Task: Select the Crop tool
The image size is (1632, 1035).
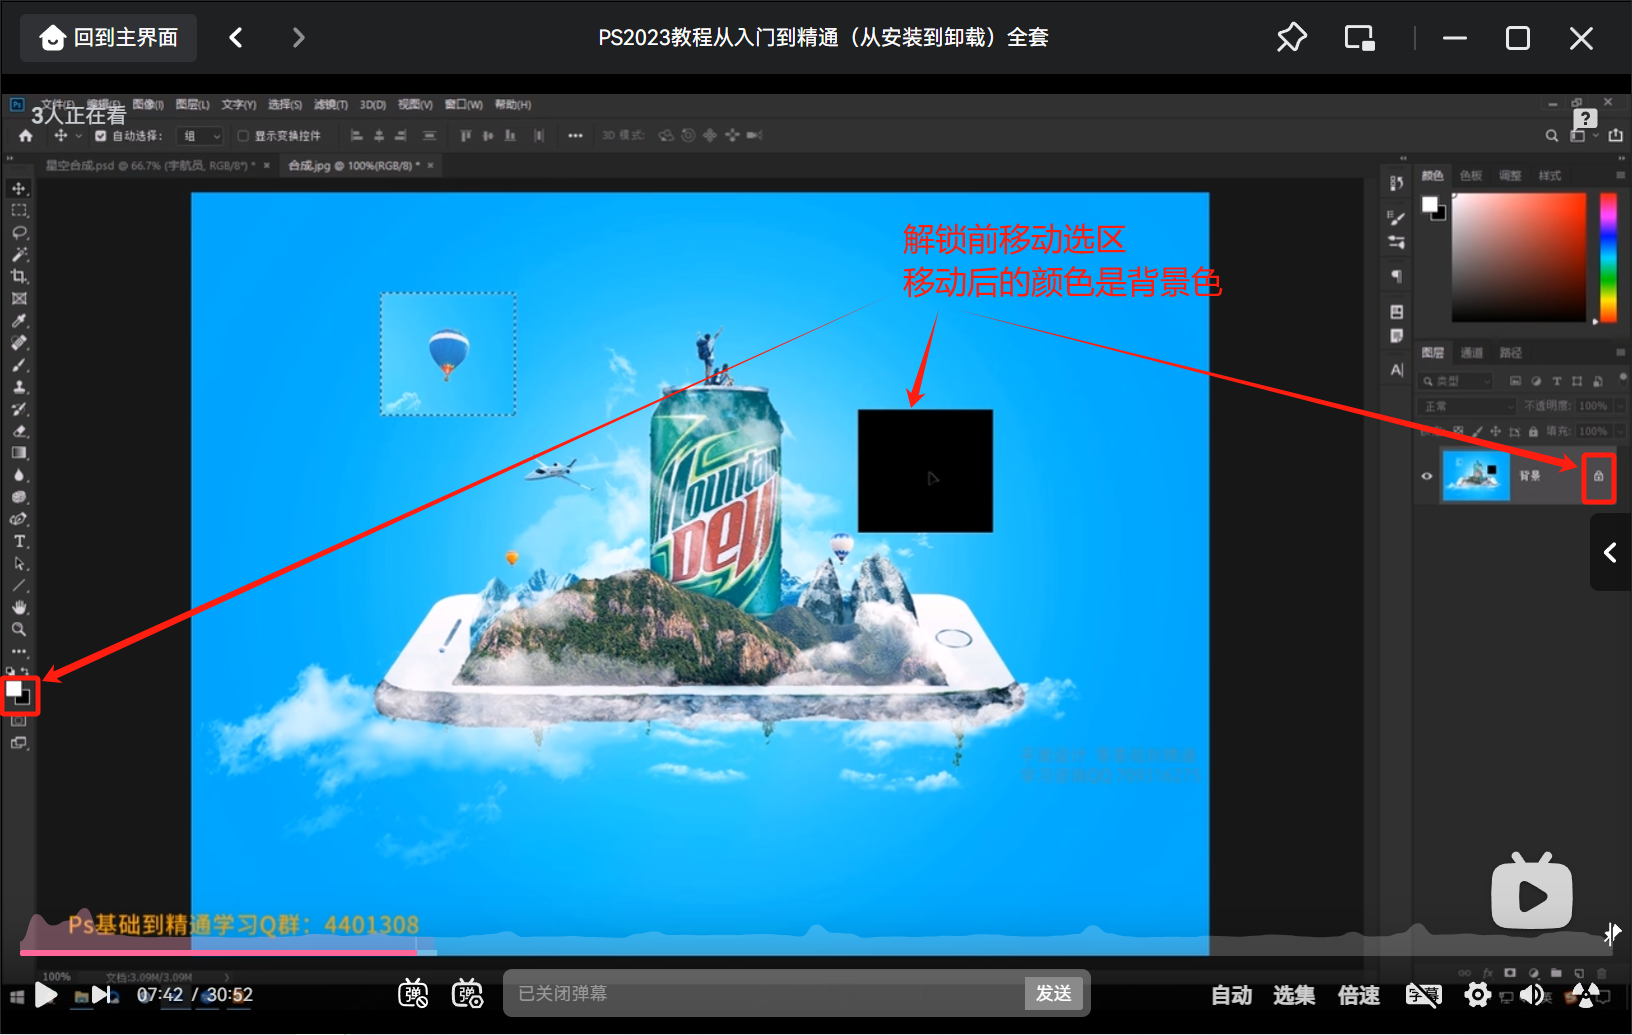Action: (x=19, y=276)
